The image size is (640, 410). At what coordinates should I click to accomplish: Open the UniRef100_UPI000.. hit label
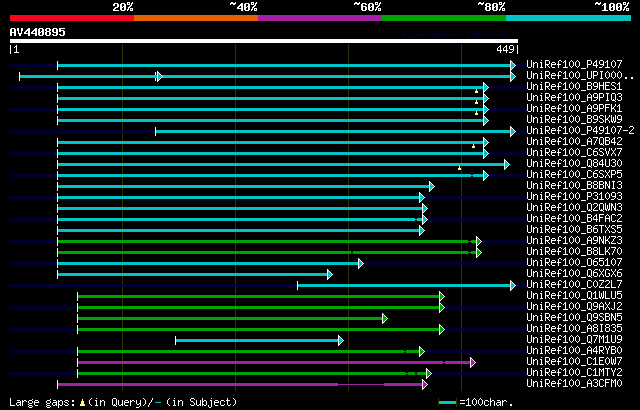point(580,75)
